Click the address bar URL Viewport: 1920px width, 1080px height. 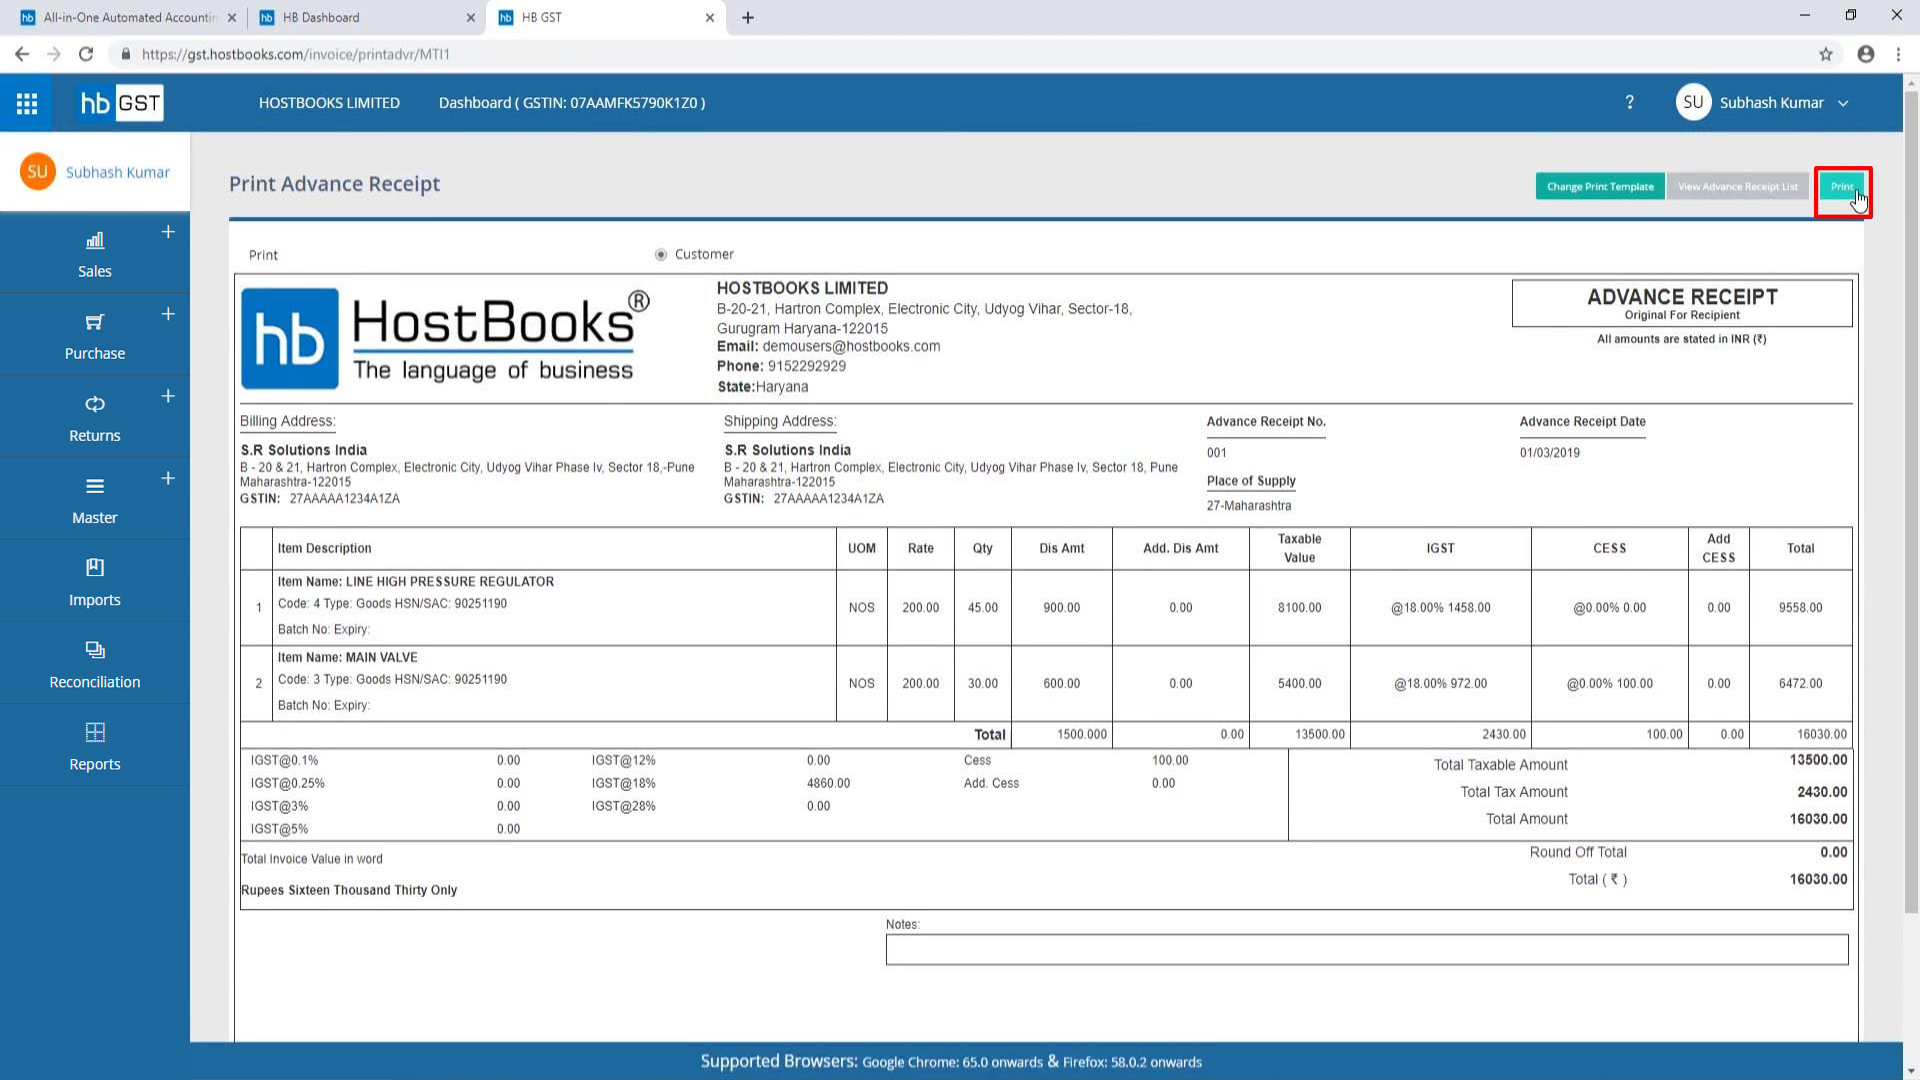coord(296,54)
